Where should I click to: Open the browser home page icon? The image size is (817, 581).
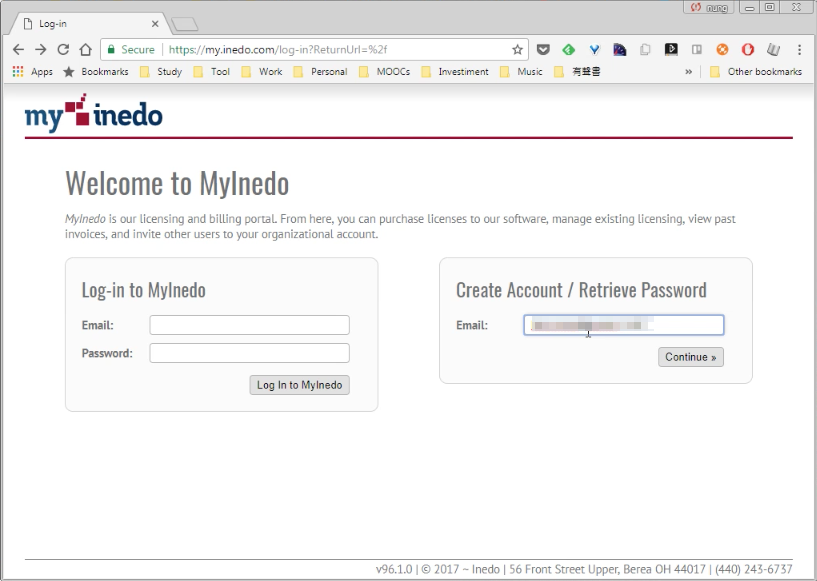point(85,50)
